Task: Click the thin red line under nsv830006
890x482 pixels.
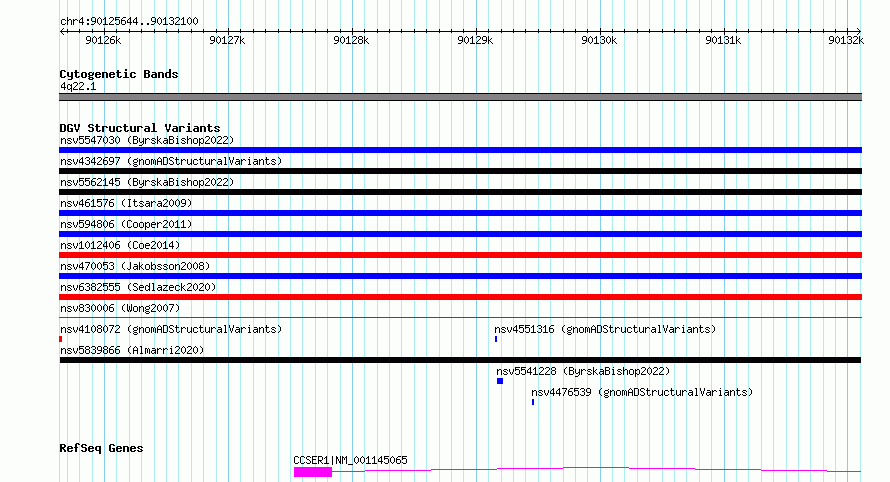Action: 460,317
